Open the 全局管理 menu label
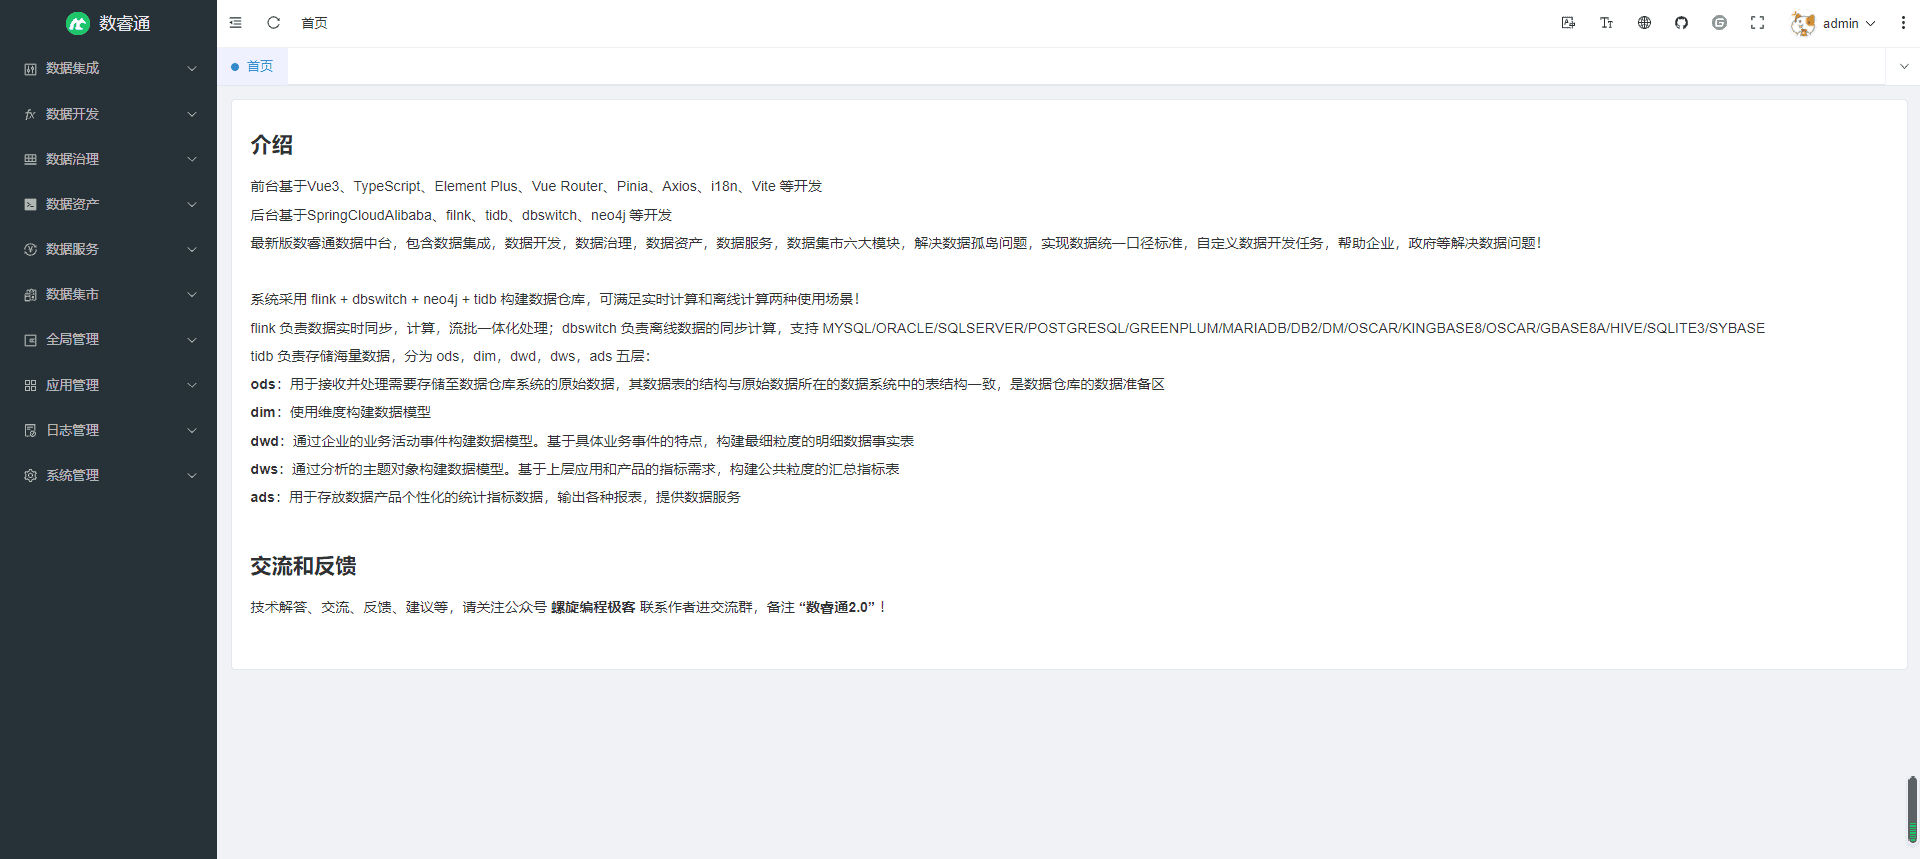Screen dimensions: 1920x859 coord(72,339)
